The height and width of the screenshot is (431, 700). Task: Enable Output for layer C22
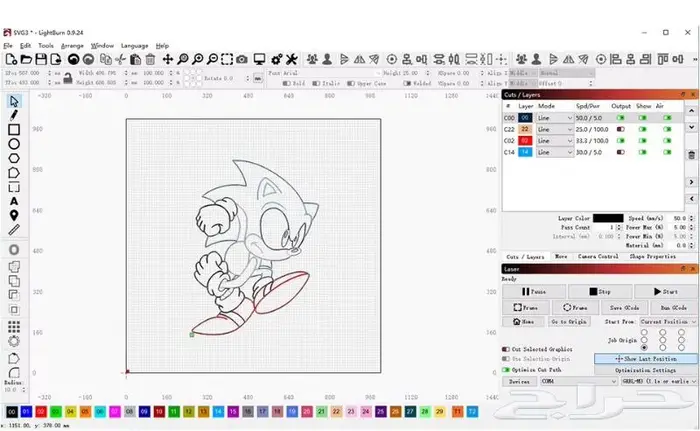(621, 129)
